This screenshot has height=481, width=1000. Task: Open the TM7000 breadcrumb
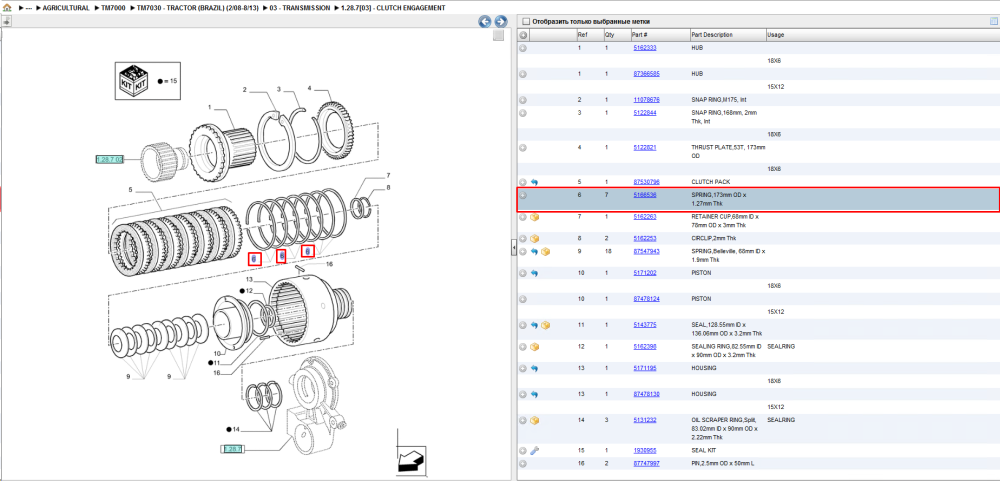point(114,8)
